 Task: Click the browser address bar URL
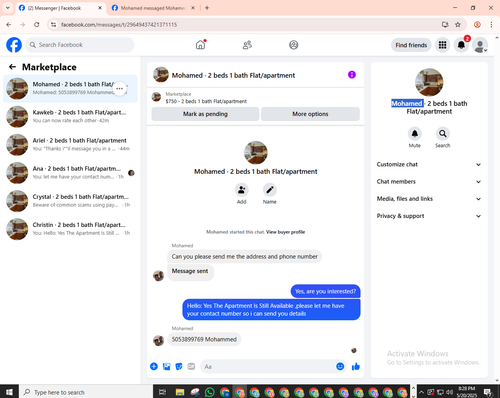coord(119,25)
